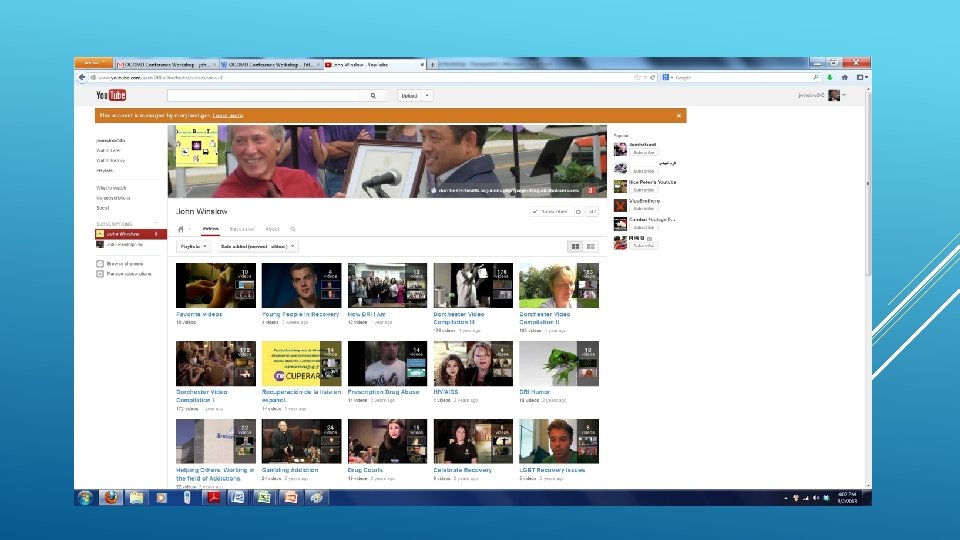Open a new browser tab
The height and width of the screenshot is (540, 960).
[432, 64]
